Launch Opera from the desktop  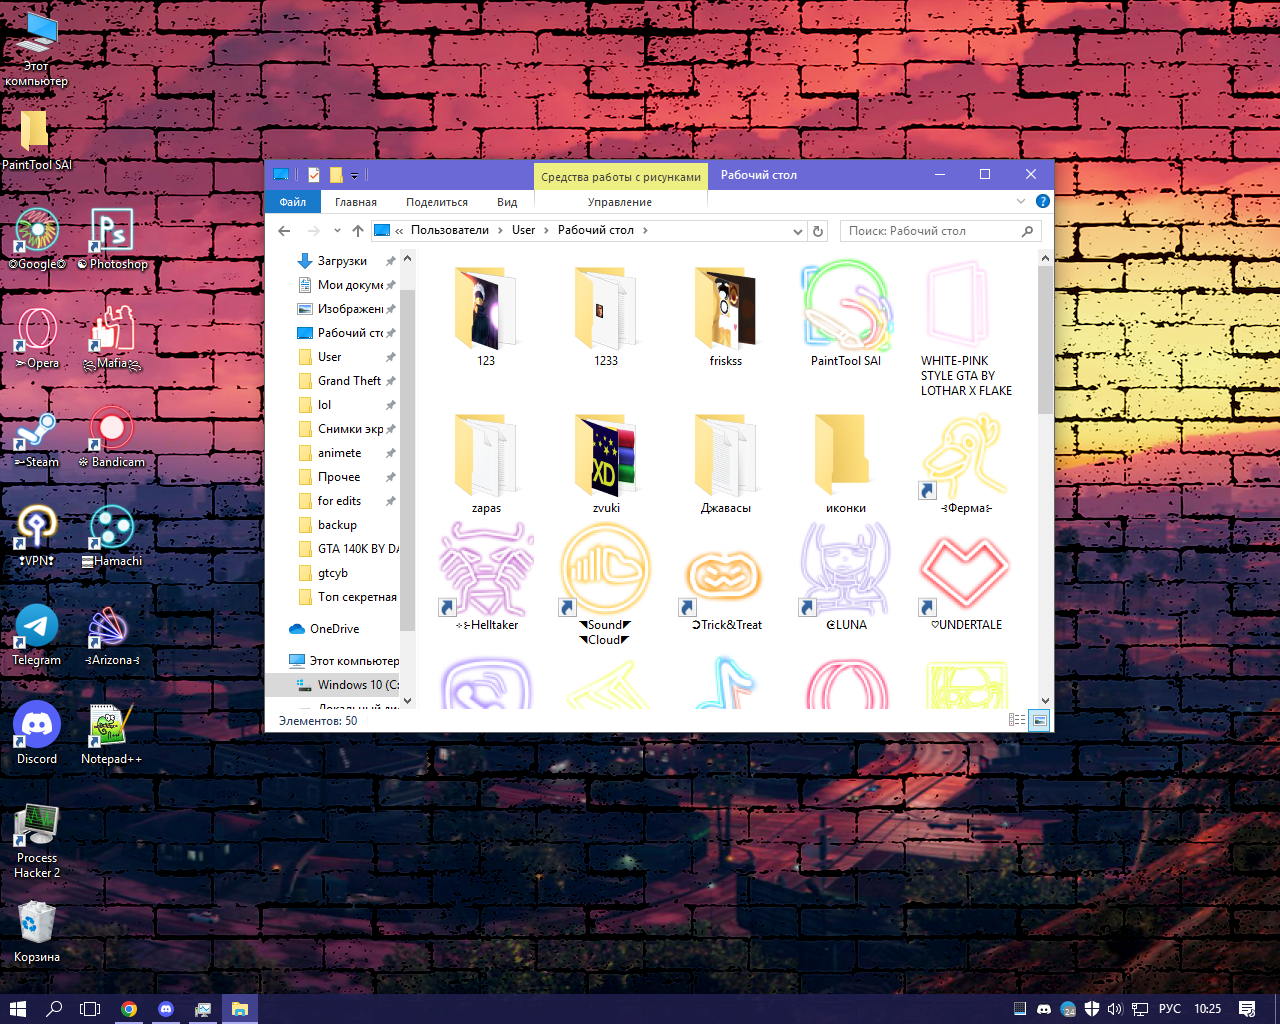pyautogui.click(x=37, y=338)
